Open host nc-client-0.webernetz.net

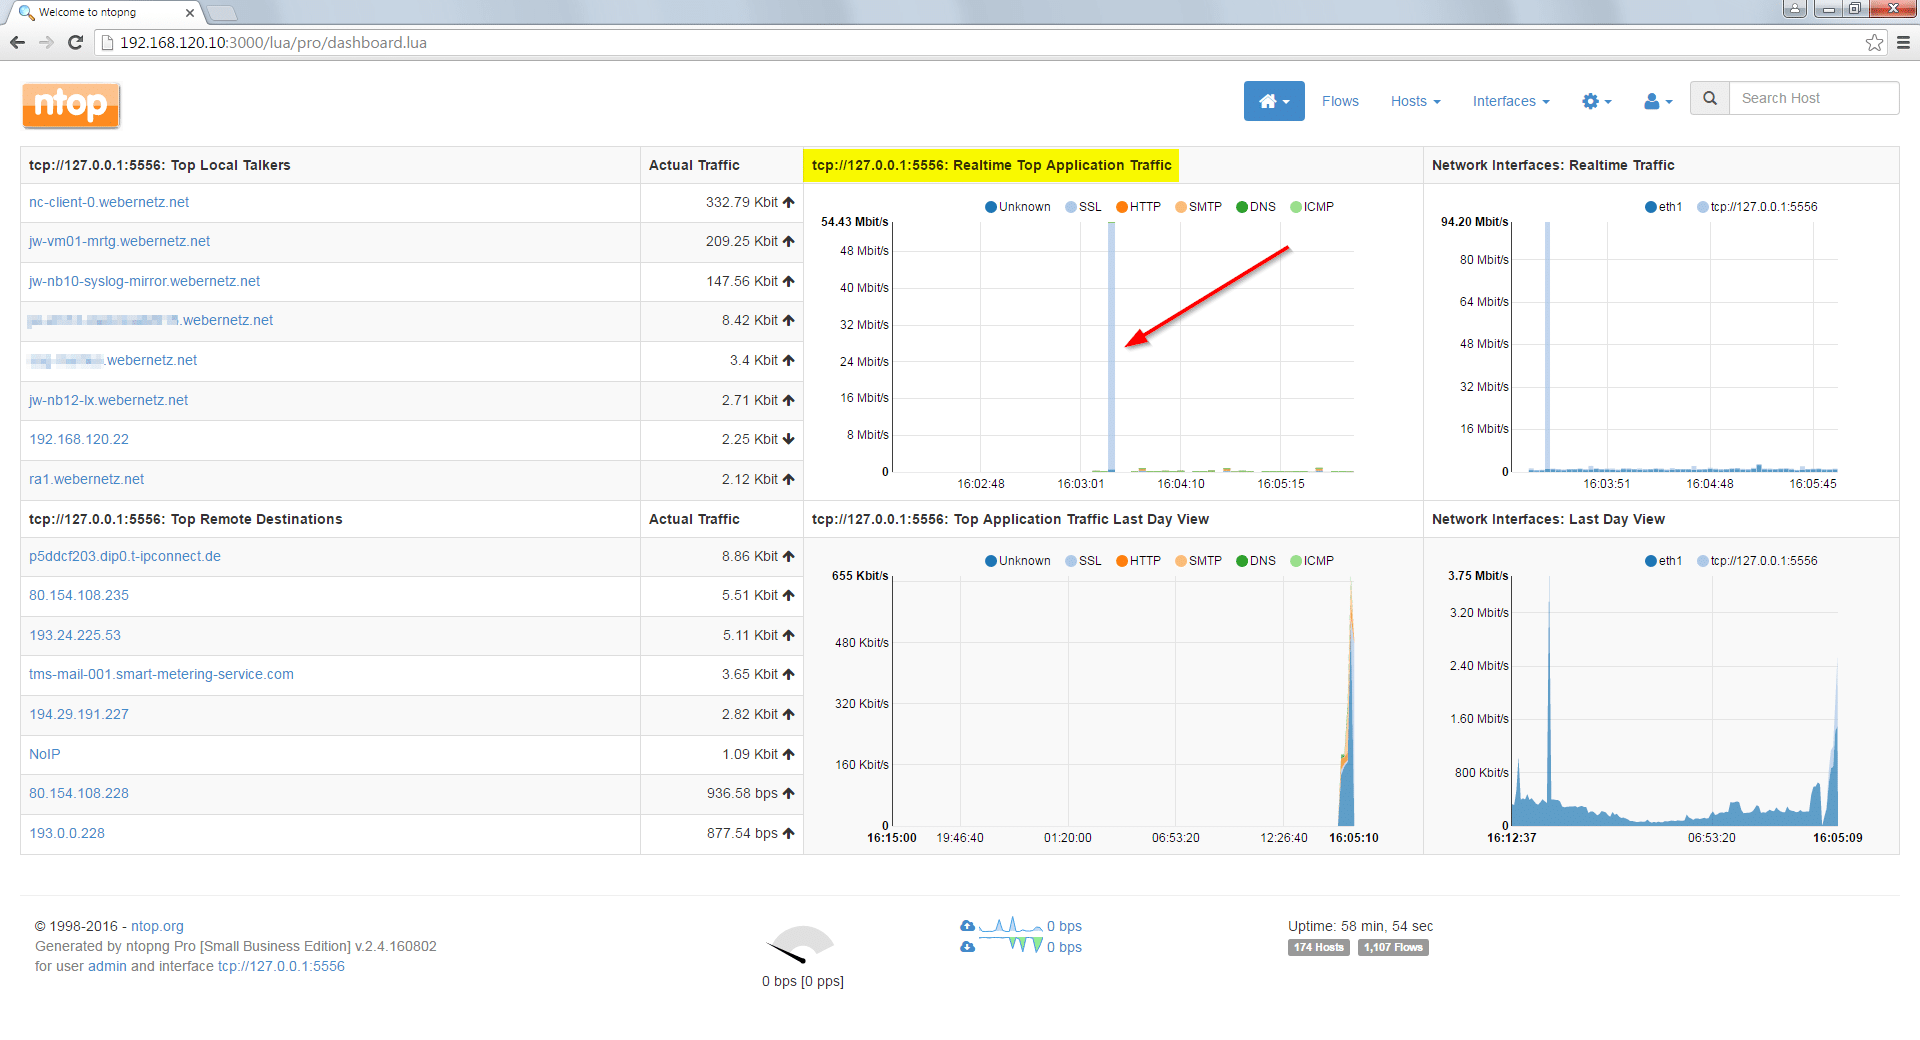click(109, 202)
